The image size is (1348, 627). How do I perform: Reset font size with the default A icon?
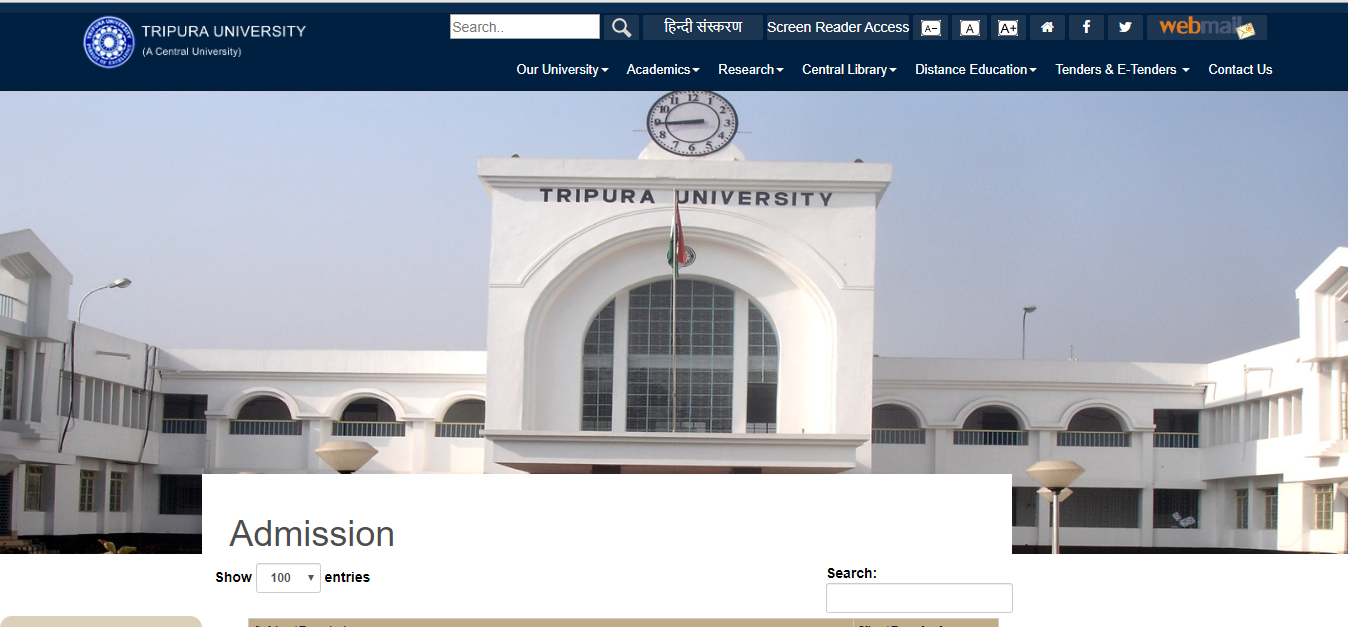tap(969, 27)
